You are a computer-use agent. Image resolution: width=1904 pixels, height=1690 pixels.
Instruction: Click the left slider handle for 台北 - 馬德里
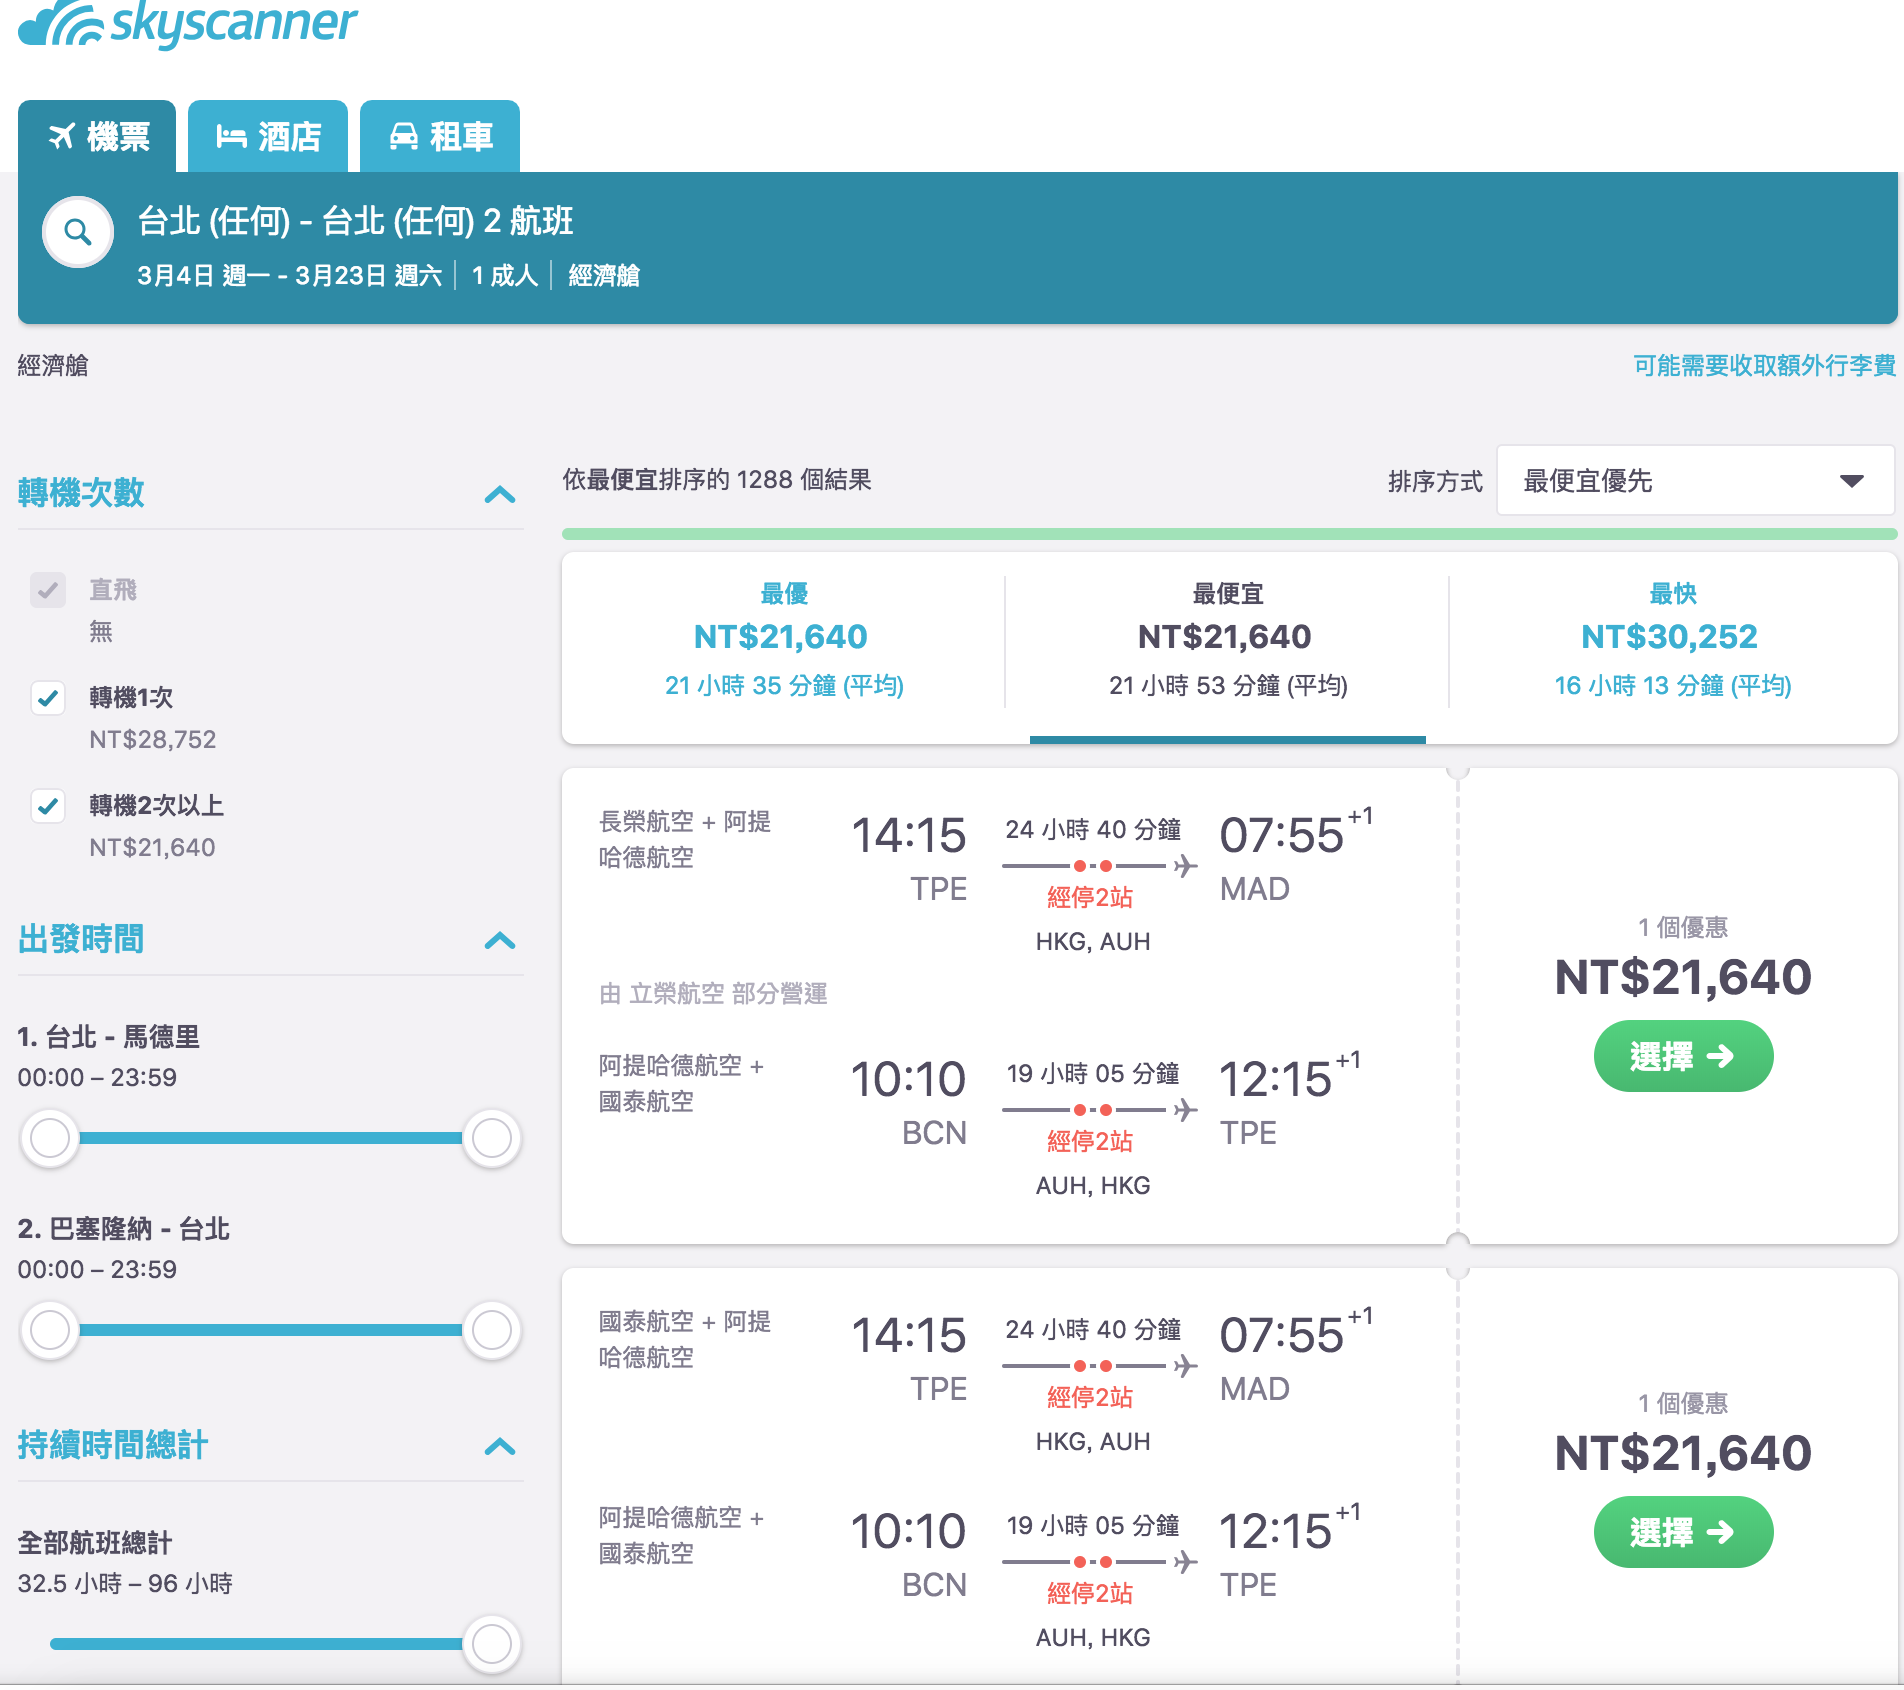(50, 1138)
